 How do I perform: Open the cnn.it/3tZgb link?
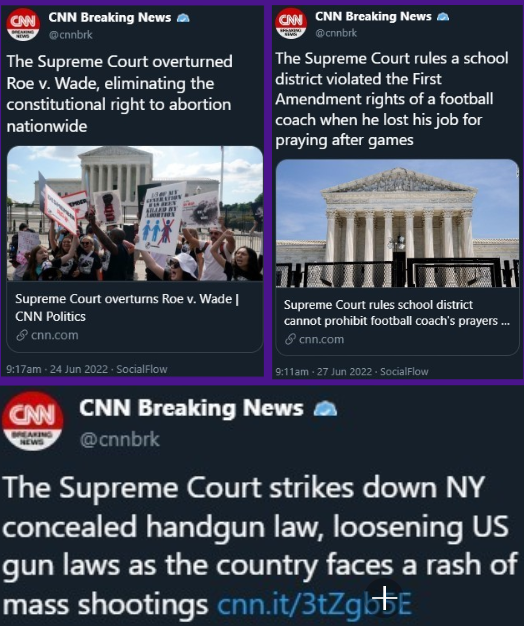(314, 604)
